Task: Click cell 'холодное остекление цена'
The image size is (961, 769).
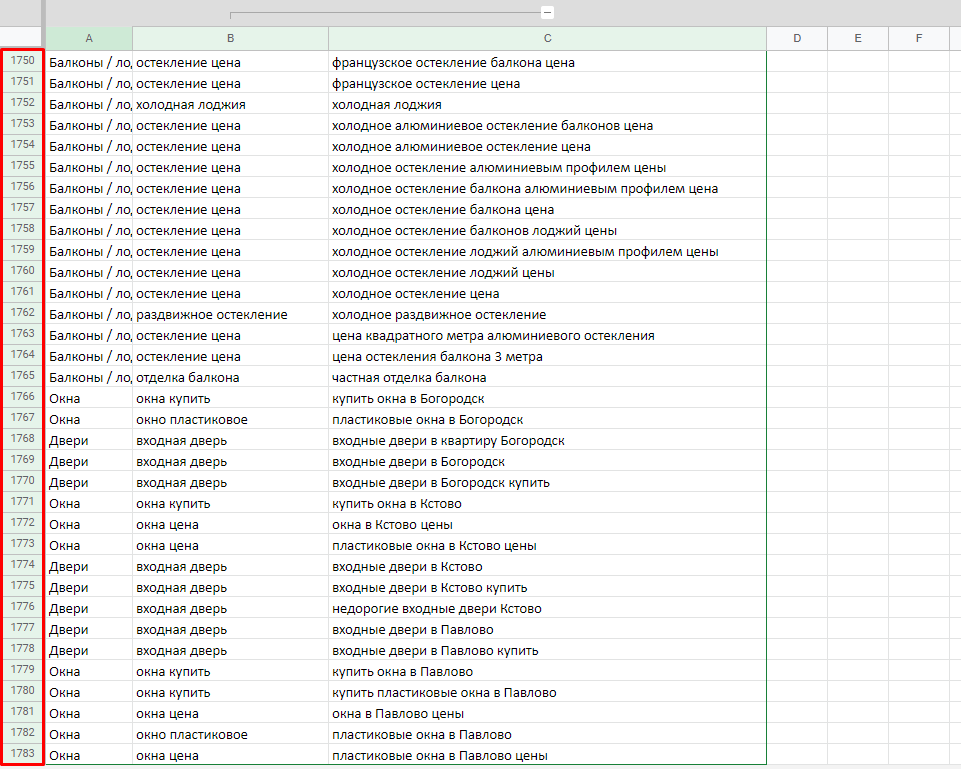Action: click(x=547, y=294)
